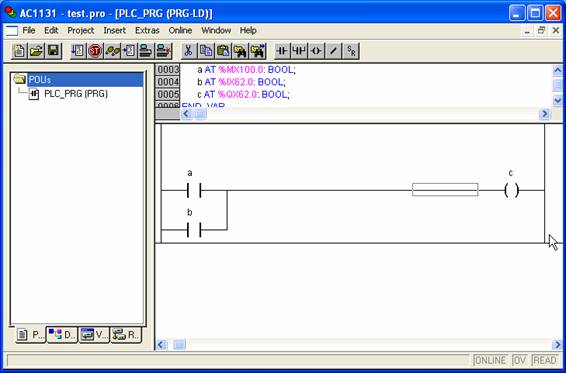Screen dimensions: 566x373
Task: Open the Online menu
Action: [x=180, y=30]
